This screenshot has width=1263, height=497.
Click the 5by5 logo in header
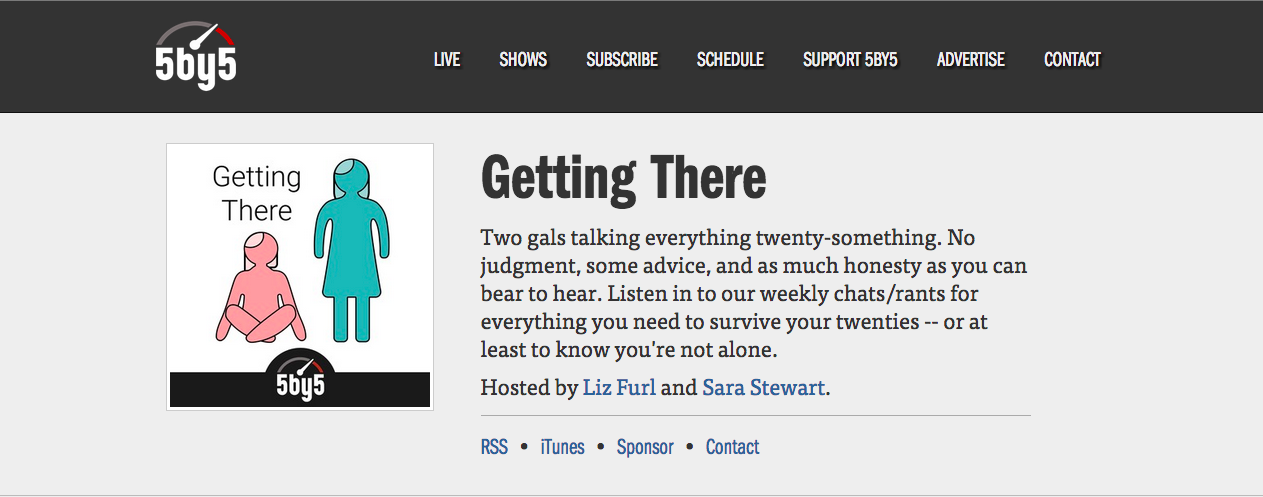[196, 55]
